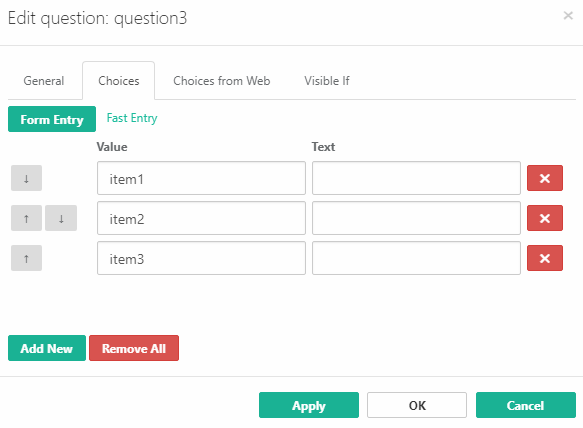The width and height of the screenshot is (583, 428).
Task: Select the Choices tab
Action: [x=119, y=81]
